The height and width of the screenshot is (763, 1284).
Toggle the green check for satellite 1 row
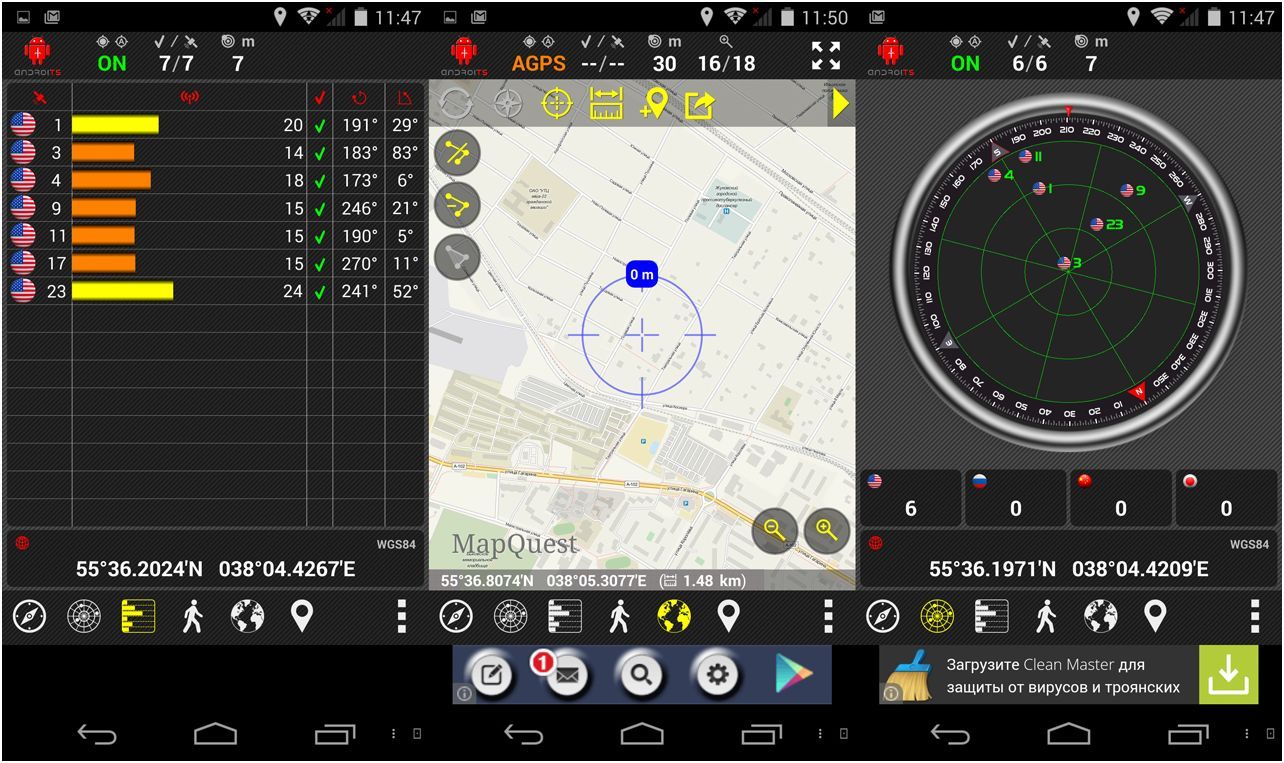[320, 126]
